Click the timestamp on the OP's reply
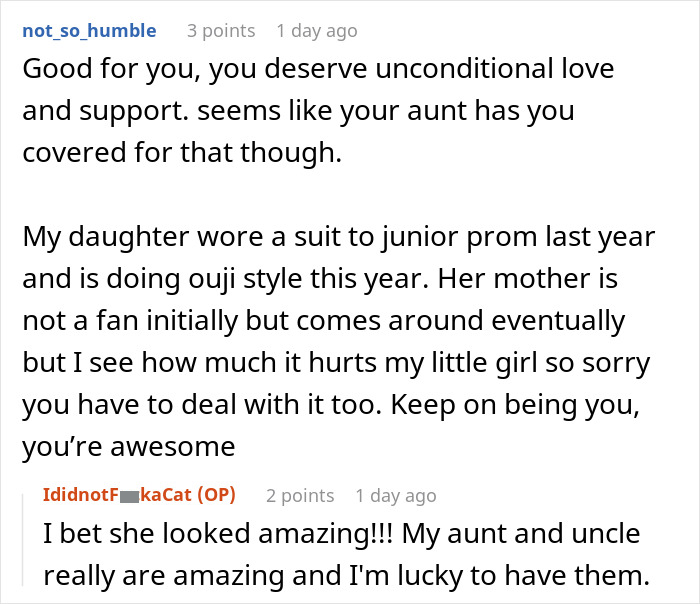The image size is (700, 604). [396, 495]
